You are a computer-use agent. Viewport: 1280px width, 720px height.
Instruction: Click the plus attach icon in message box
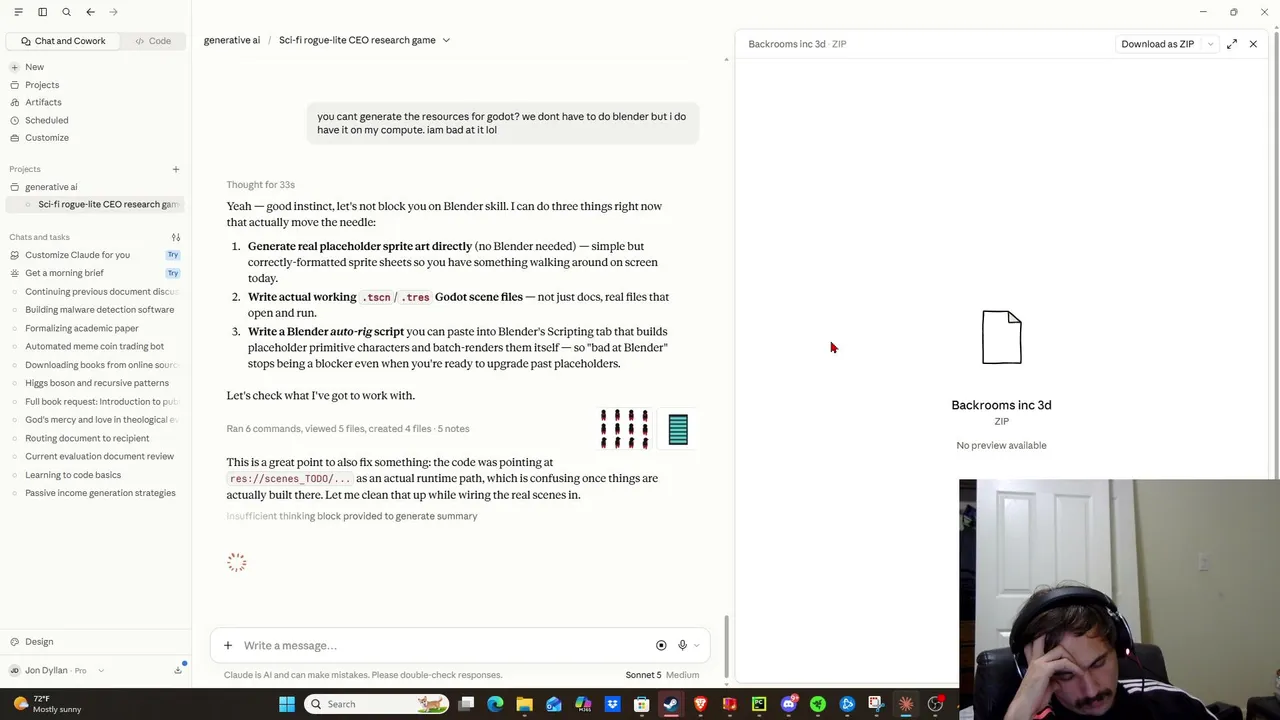228,646
